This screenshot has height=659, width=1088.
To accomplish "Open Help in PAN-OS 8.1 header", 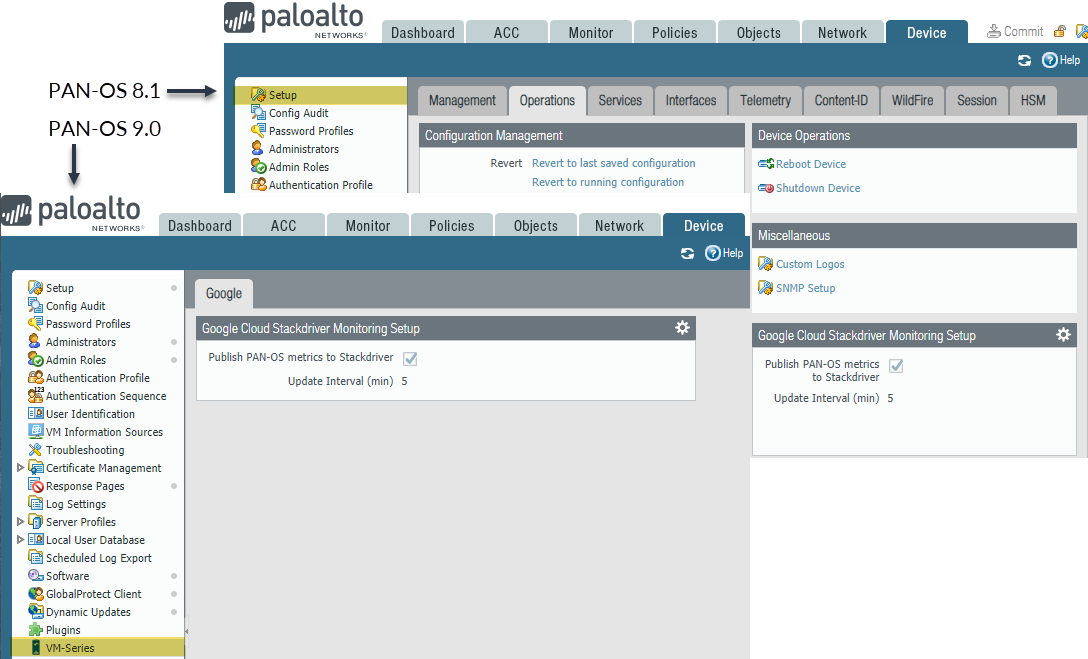I will coord(1061,60).
